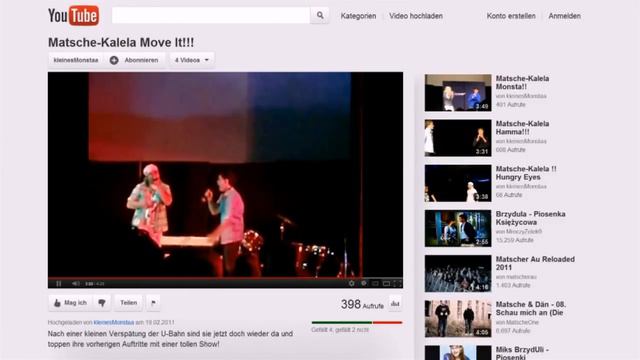Open the Teilen share button
640x360 pixels.
129,303
